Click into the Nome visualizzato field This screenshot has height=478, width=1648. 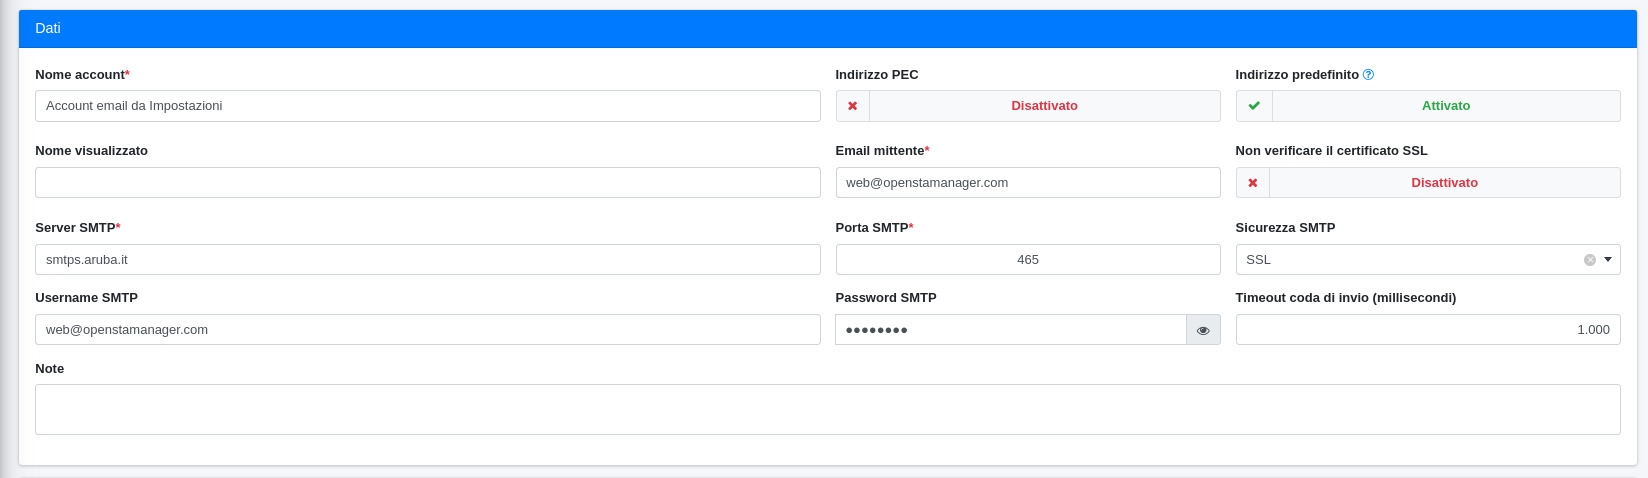427,183
